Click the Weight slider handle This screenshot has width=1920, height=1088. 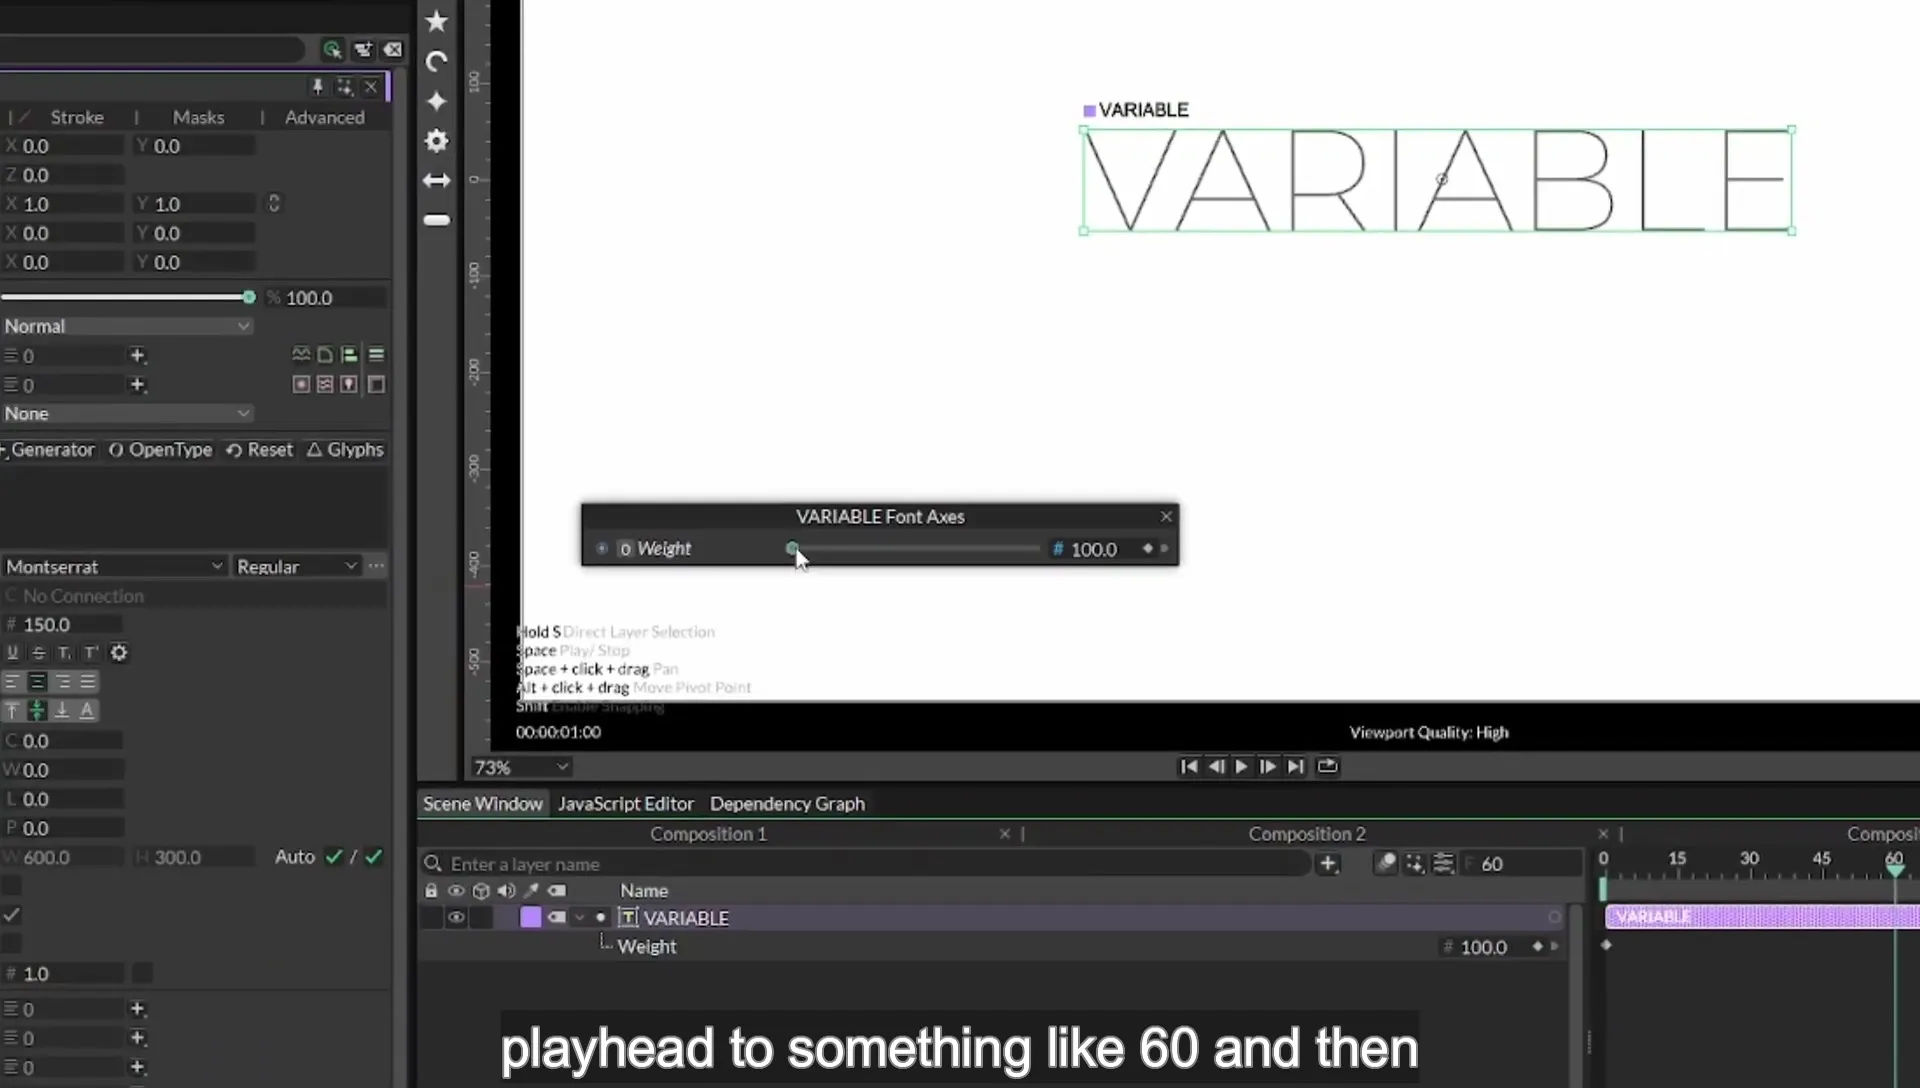[x=792, y=548]
